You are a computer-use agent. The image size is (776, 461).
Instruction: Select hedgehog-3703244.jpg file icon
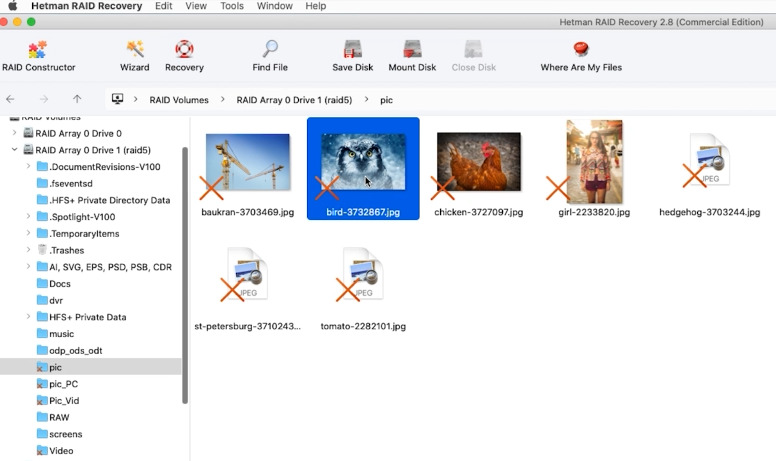(710, 160)
